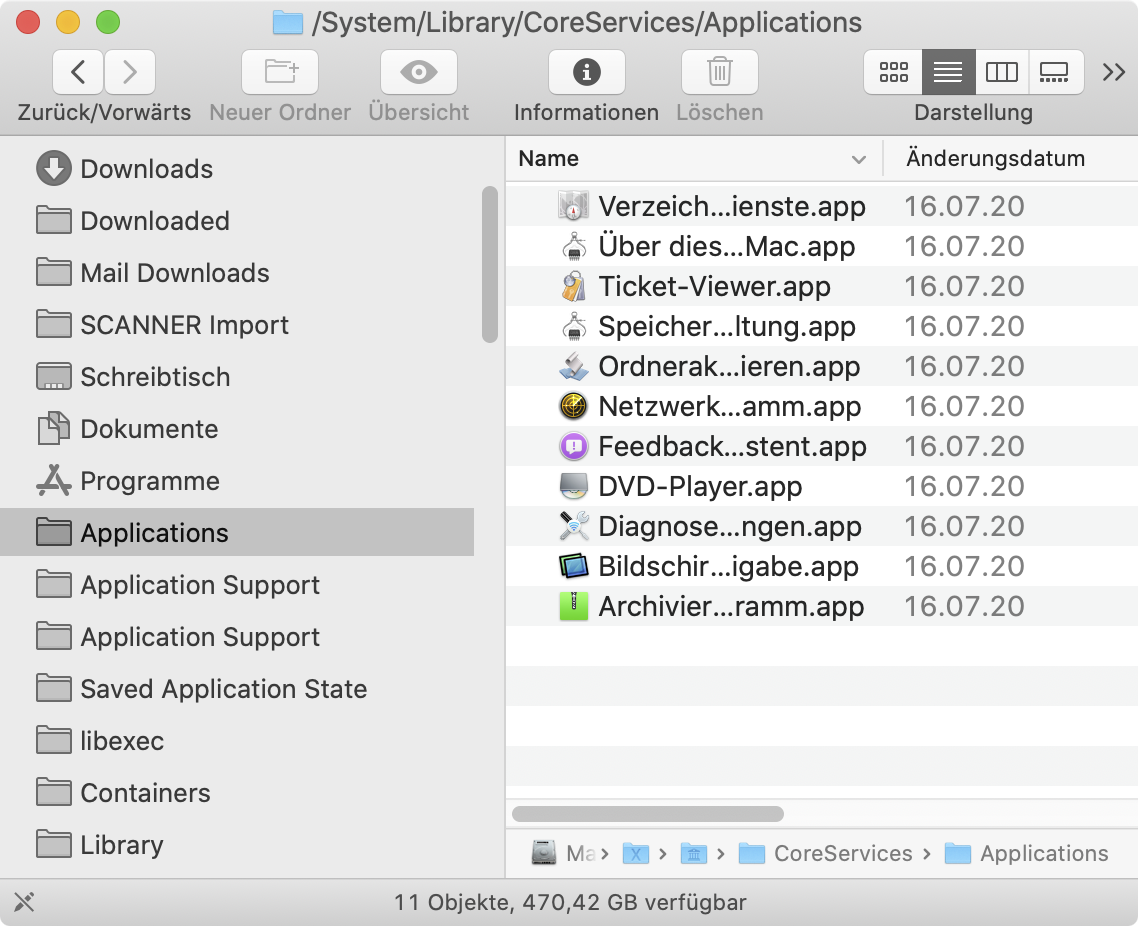1138x926 pixels.
Task: Switch to icon view display mode
Action: tap(893, 72)
